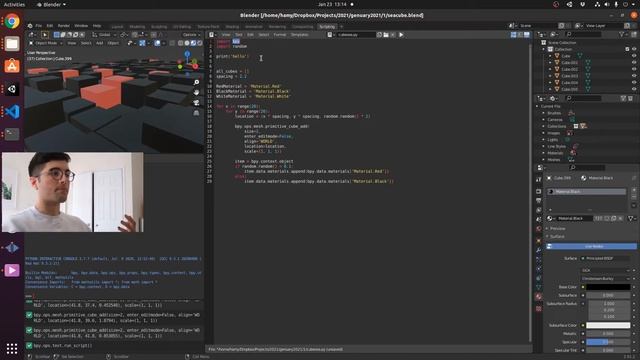Expand the Cameras entry in Current File
640x360 pixels.
544,120
